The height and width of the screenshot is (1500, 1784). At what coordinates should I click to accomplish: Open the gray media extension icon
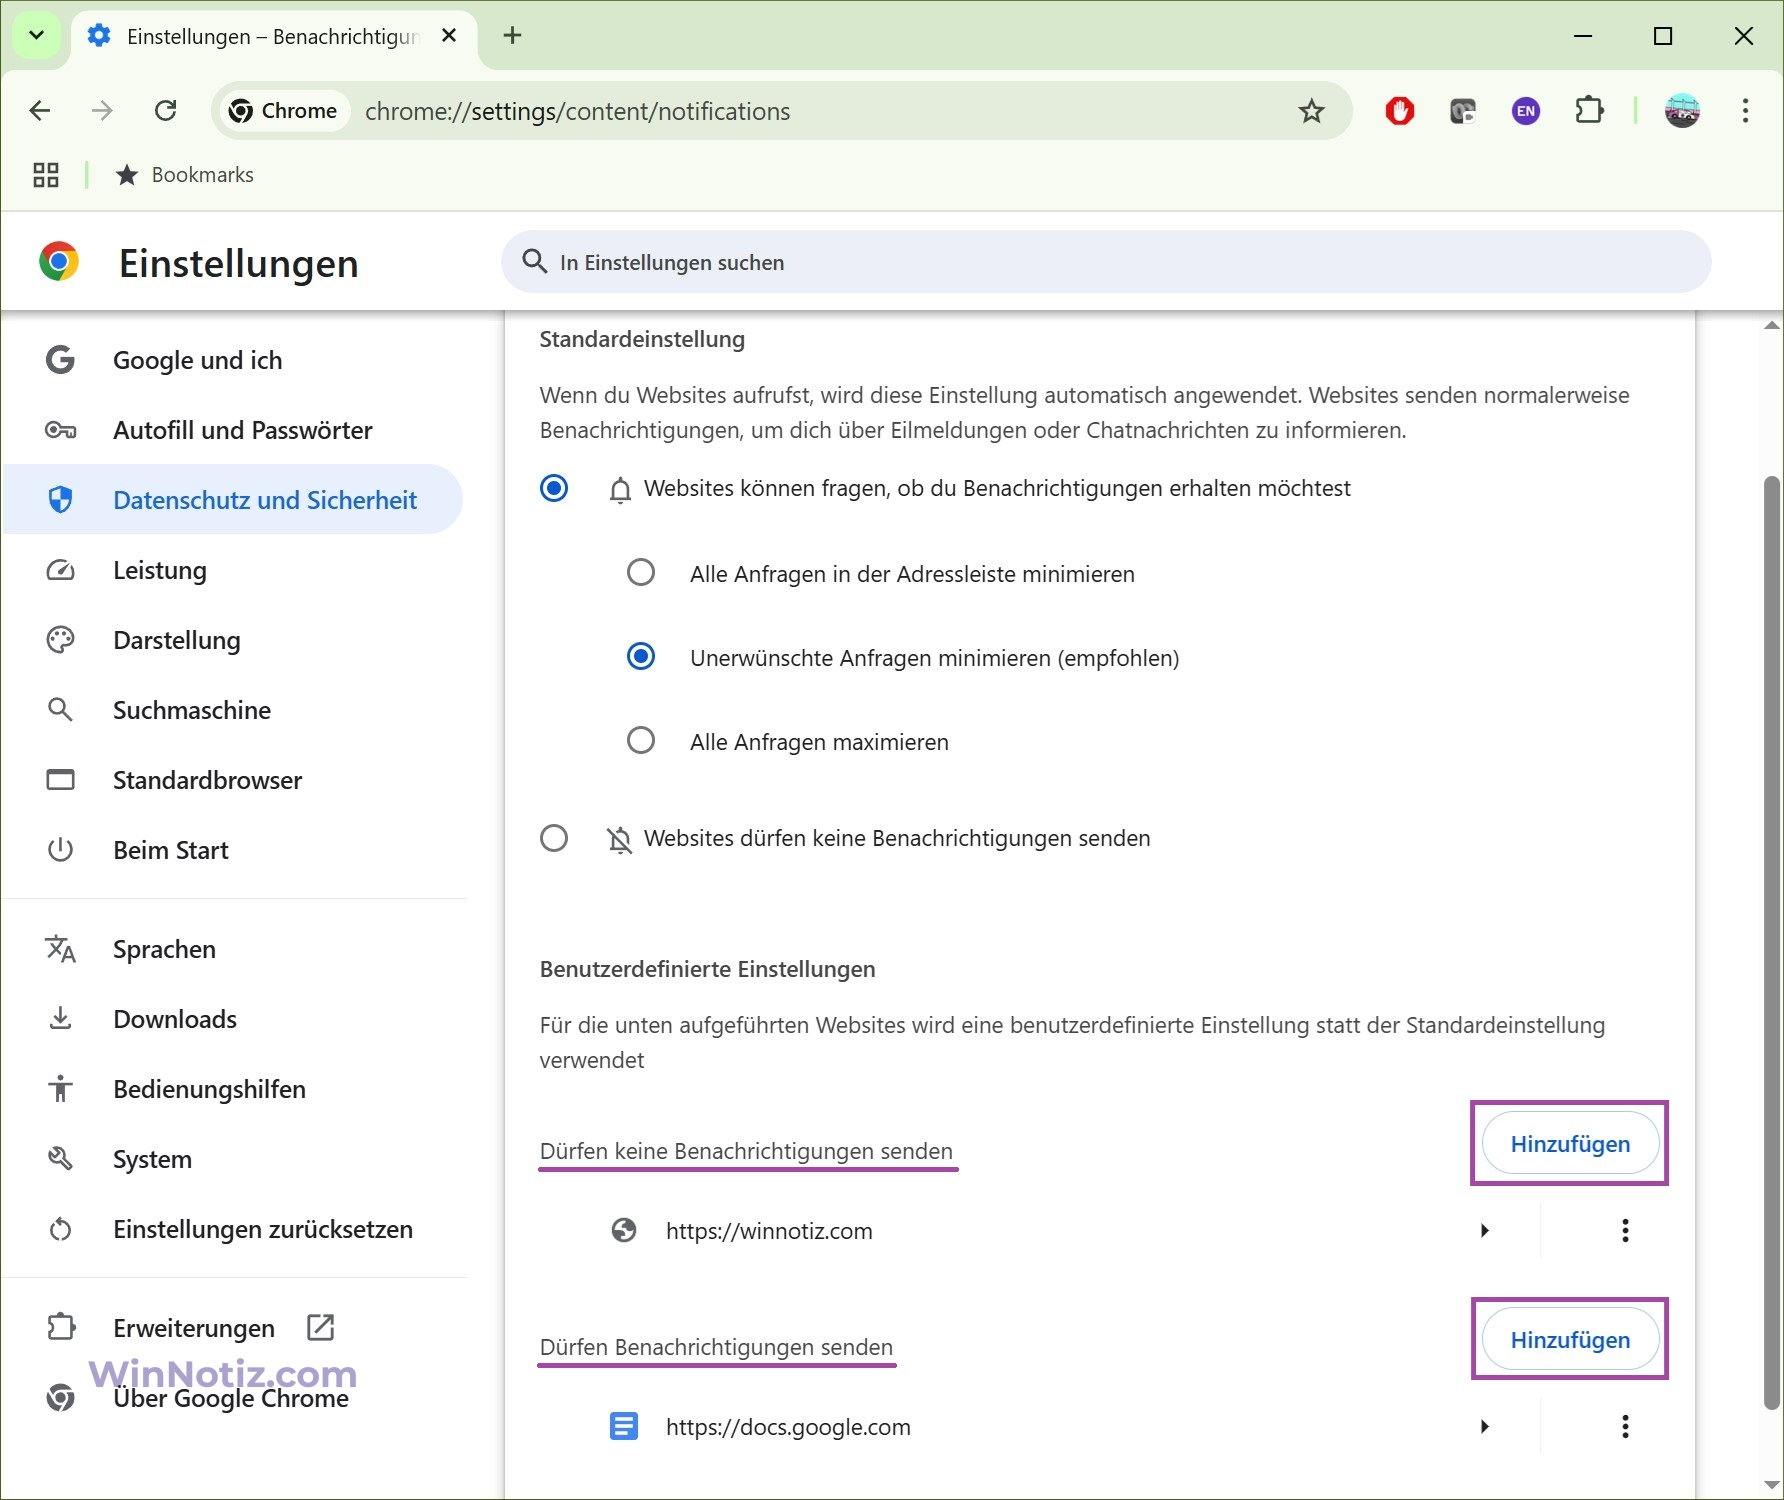1463,111
